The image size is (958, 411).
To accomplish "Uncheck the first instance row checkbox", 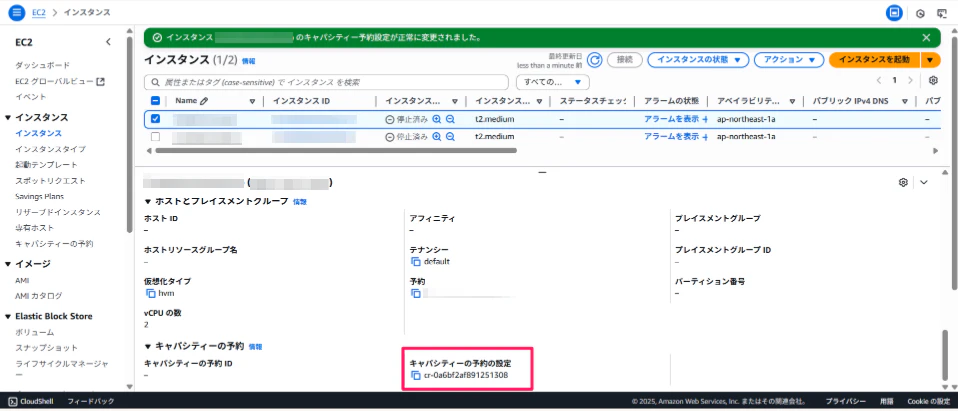I will pos(155,119).
